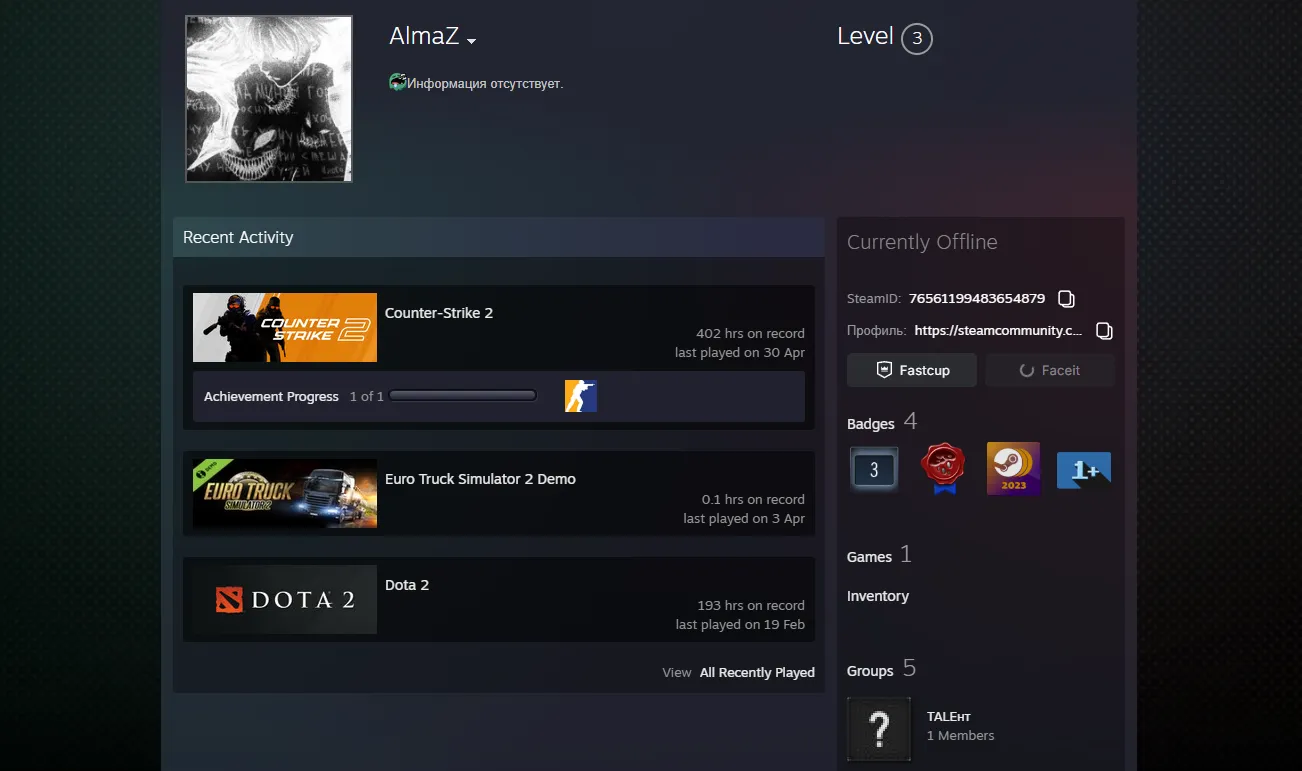Click the Level 3 circle next to Level
This screenshot has width=1302, height=771.
pyautogui.click(x=916, y=39)
